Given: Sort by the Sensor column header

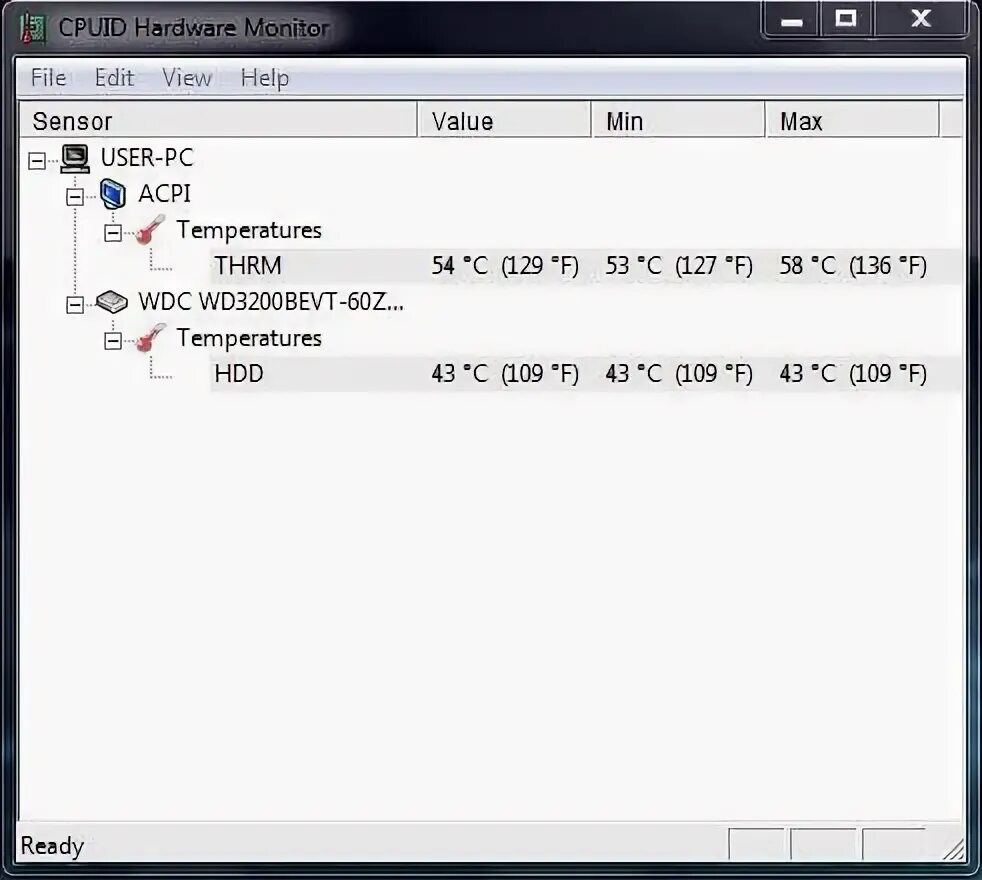Looking at the screenshot, I should 218,120.
